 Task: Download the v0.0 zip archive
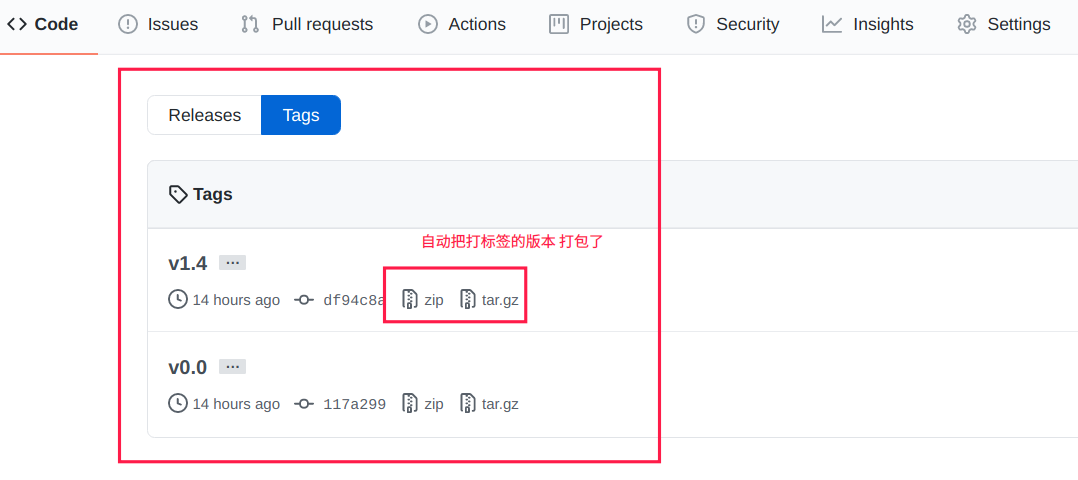pos(423,404)
